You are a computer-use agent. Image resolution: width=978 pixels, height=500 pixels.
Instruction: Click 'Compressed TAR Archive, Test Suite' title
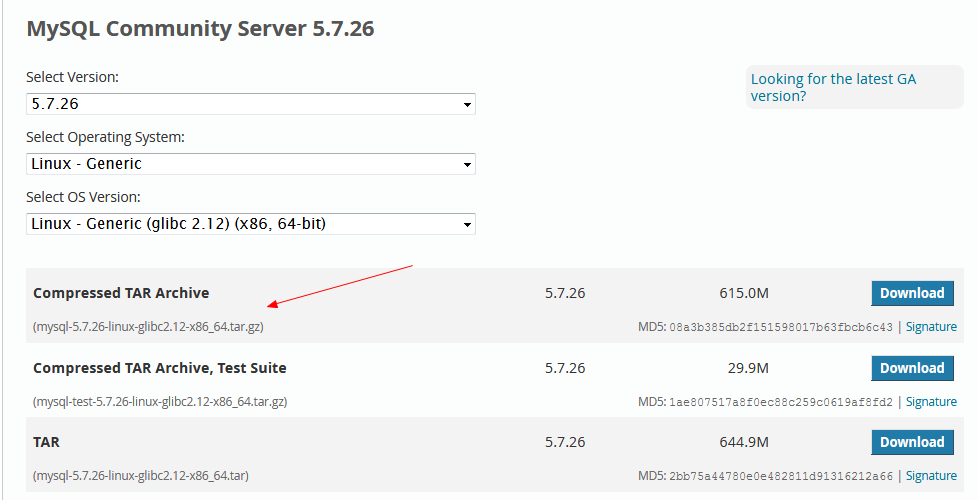click(160, 368)
